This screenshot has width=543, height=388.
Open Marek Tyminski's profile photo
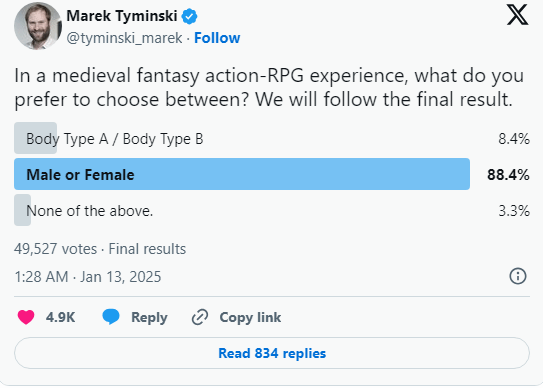tap(38, 26)
